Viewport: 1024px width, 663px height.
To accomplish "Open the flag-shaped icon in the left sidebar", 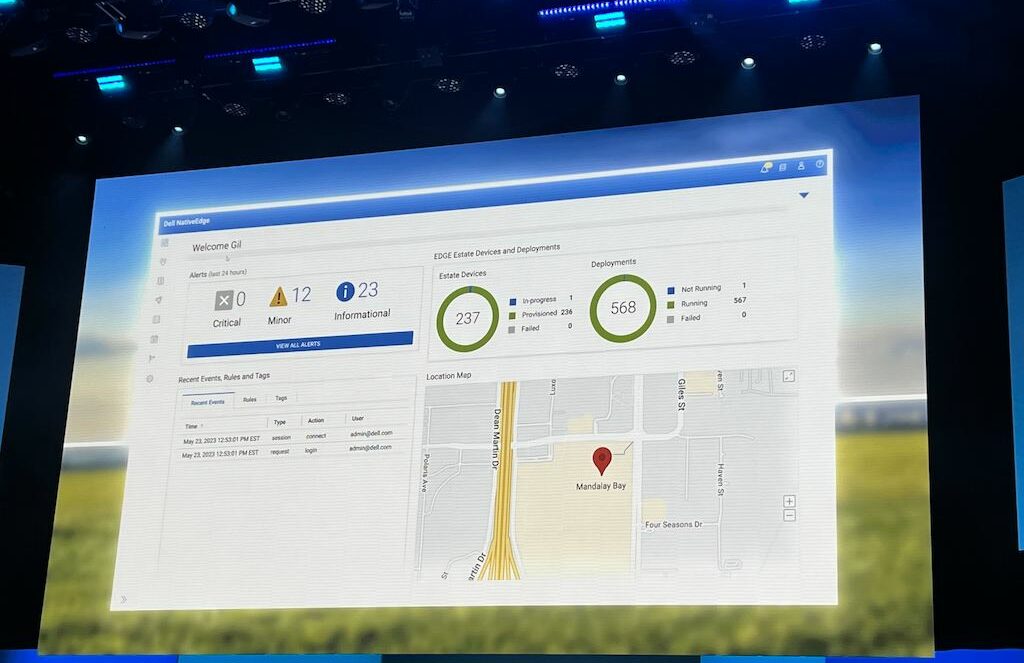I will click(152, 359).
